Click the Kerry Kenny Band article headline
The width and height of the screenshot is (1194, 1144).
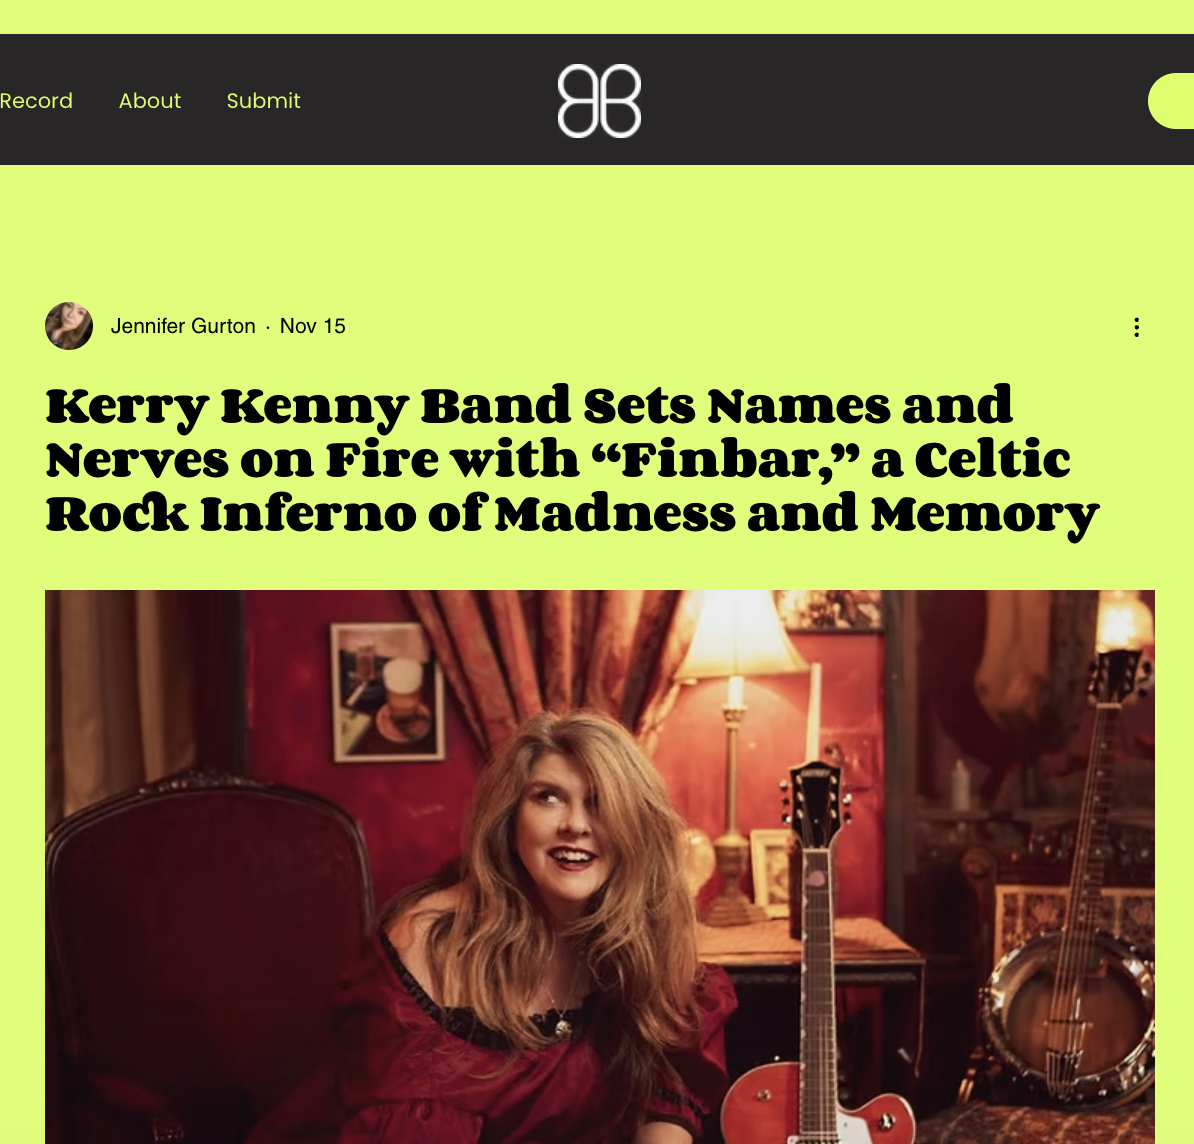(x=572, y=459)
